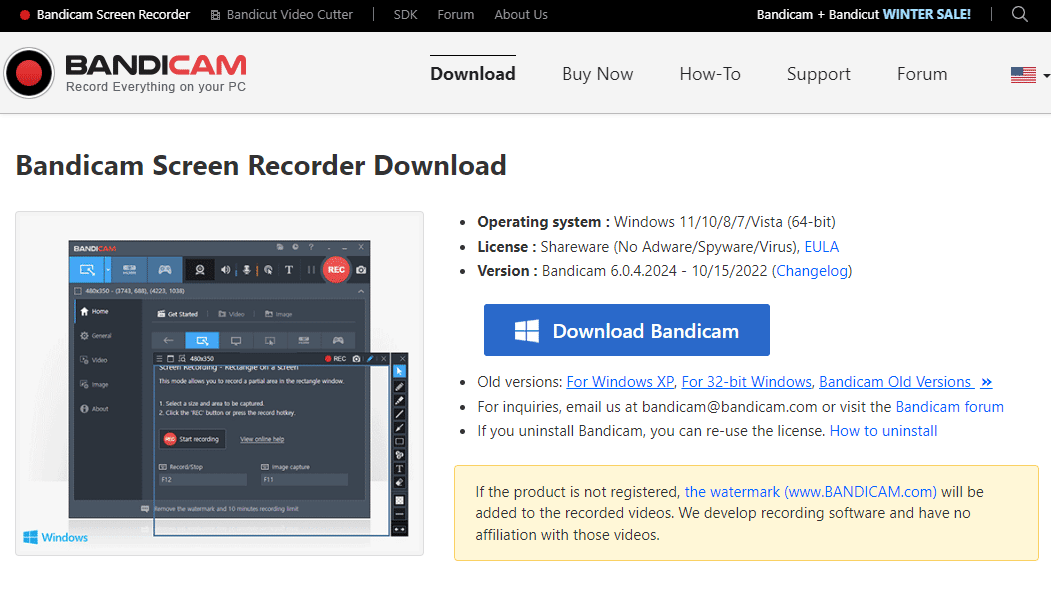This screenshot has height=591, width=1051.
Task: Open the How-To navigation item
Action: point(710,74)
